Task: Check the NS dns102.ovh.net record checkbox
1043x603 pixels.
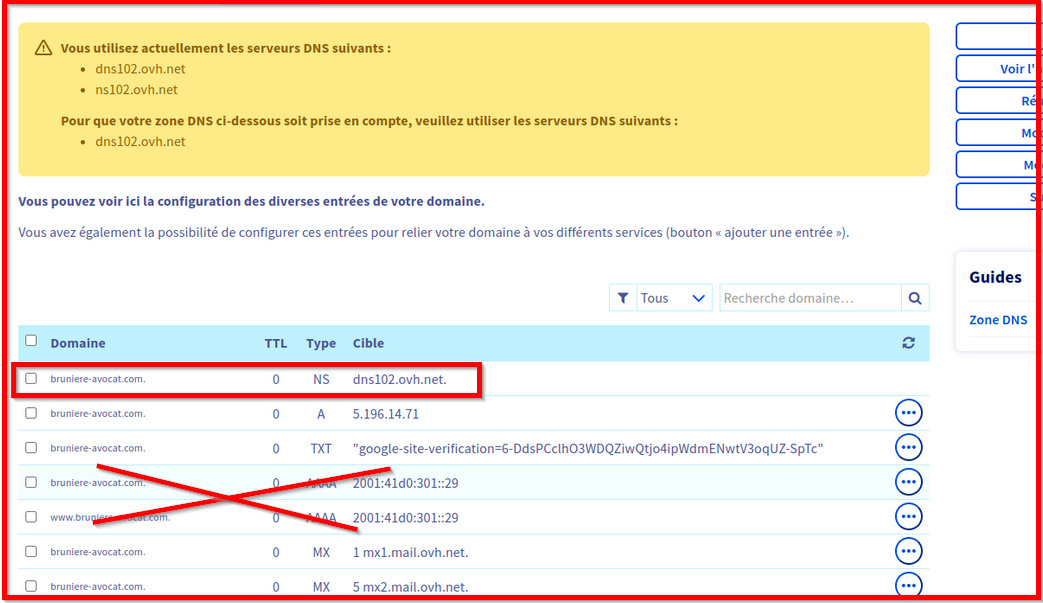Action: click(31, 379)
